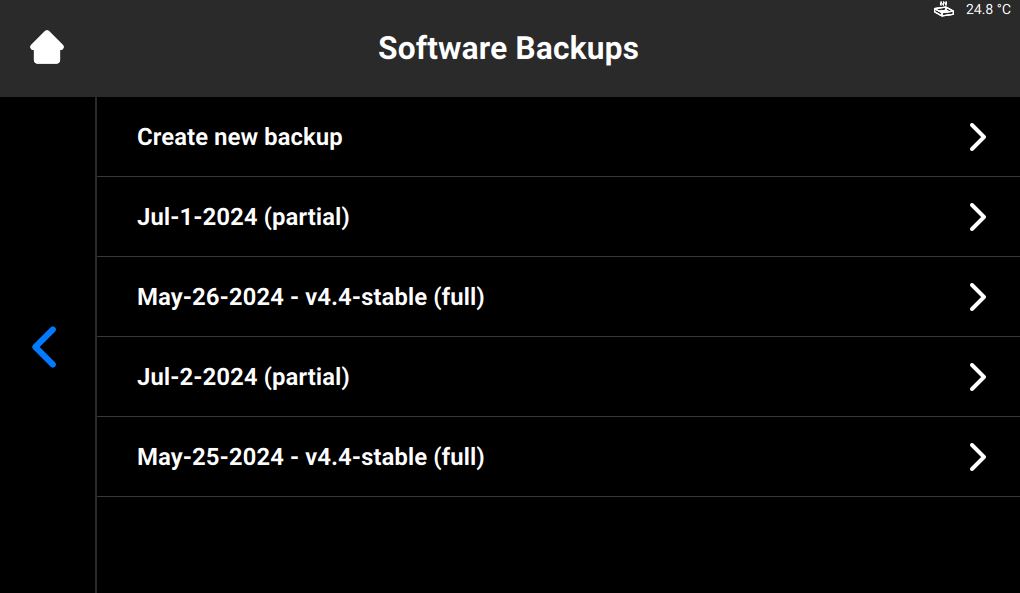Click the word backup in Create new backup

303,137
